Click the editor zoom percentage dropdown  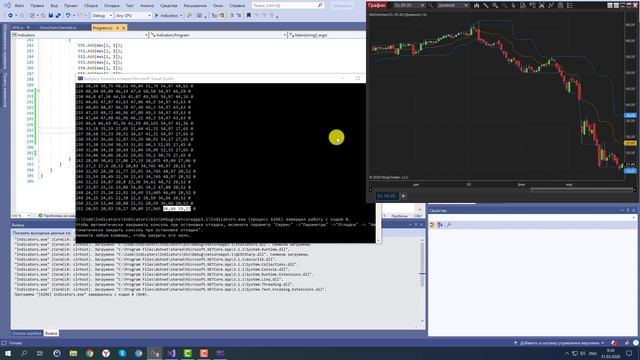click(21, 216)
